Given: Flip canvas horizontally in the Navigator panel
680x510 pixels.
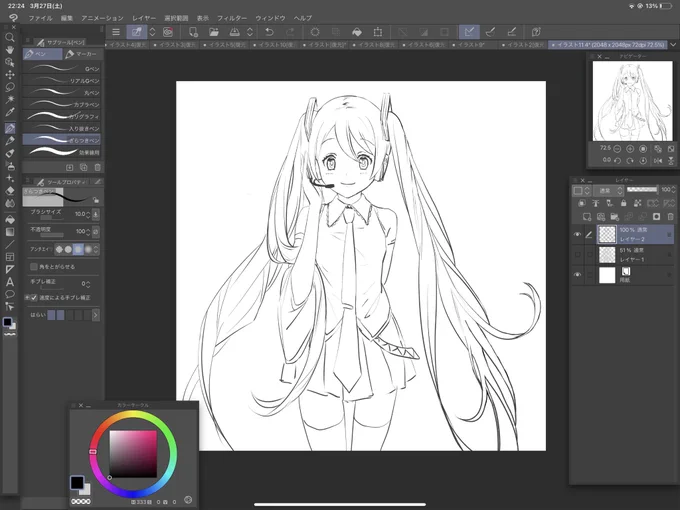Looking at the screenshot, I should point(658,160).
